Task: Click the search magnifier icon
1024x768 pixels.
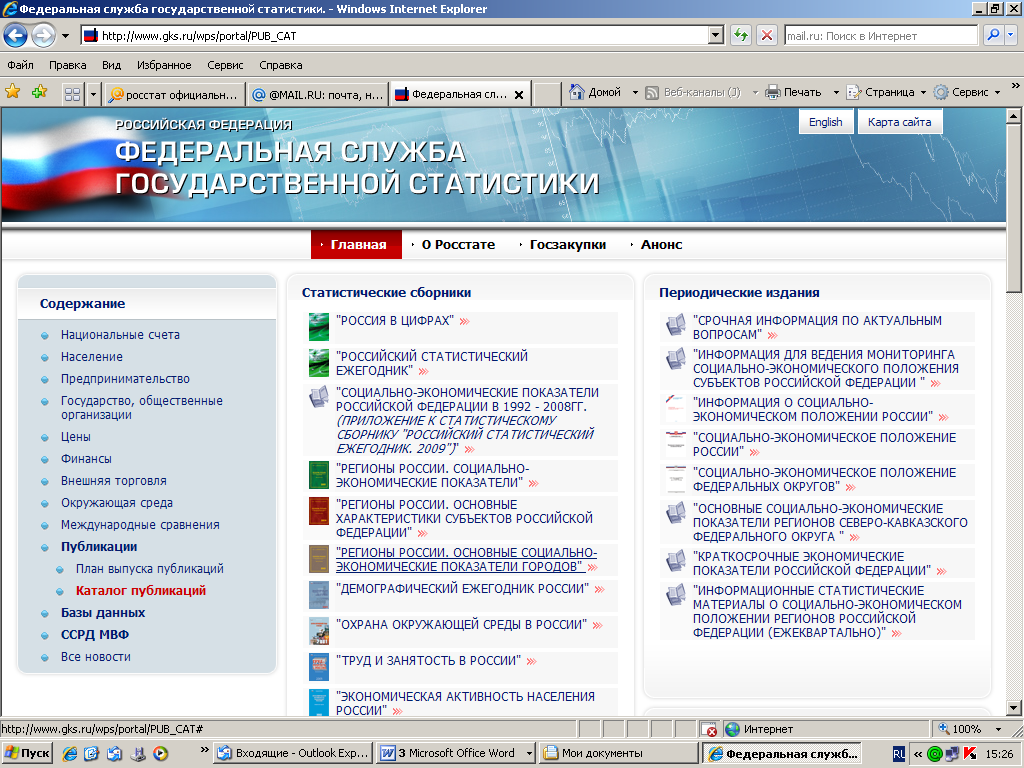Action: (993, 35)
